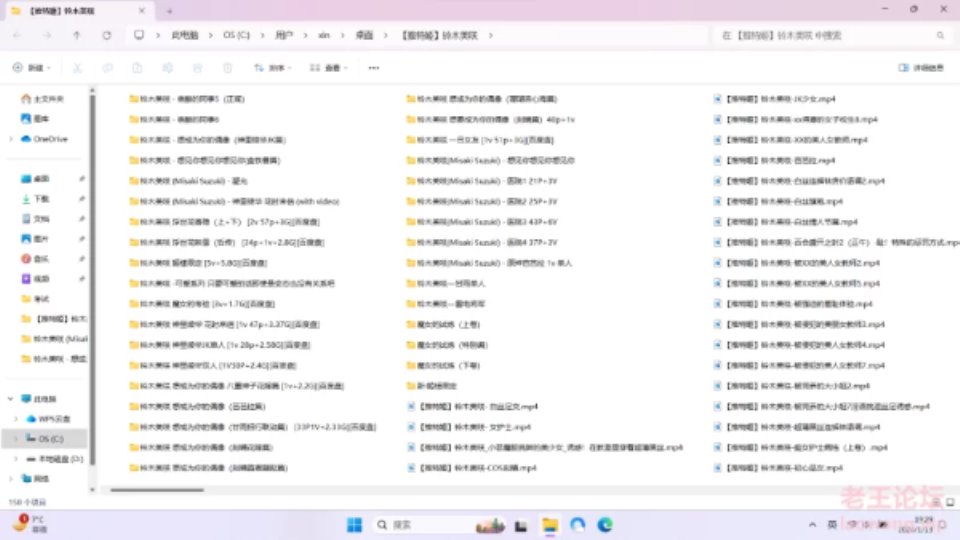Switch to details view via status bar

937,502
